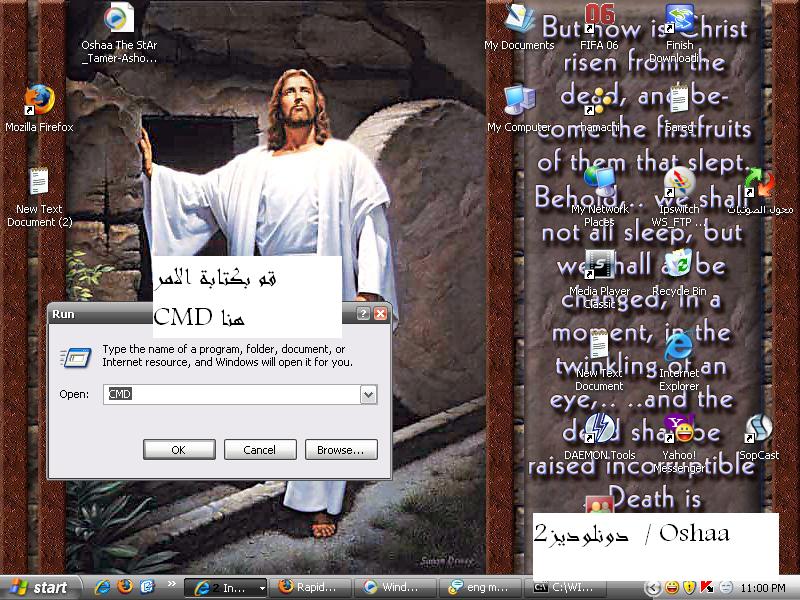Open My Network Places desktop icon

[599, 182]
